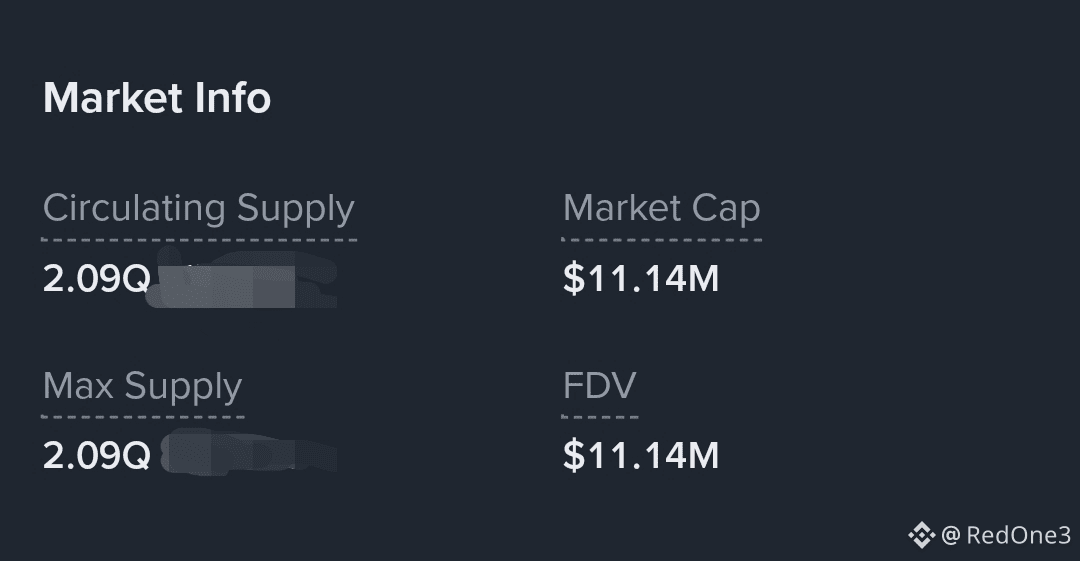Click the dotted underline beneath Max Supply

[142, 416]
